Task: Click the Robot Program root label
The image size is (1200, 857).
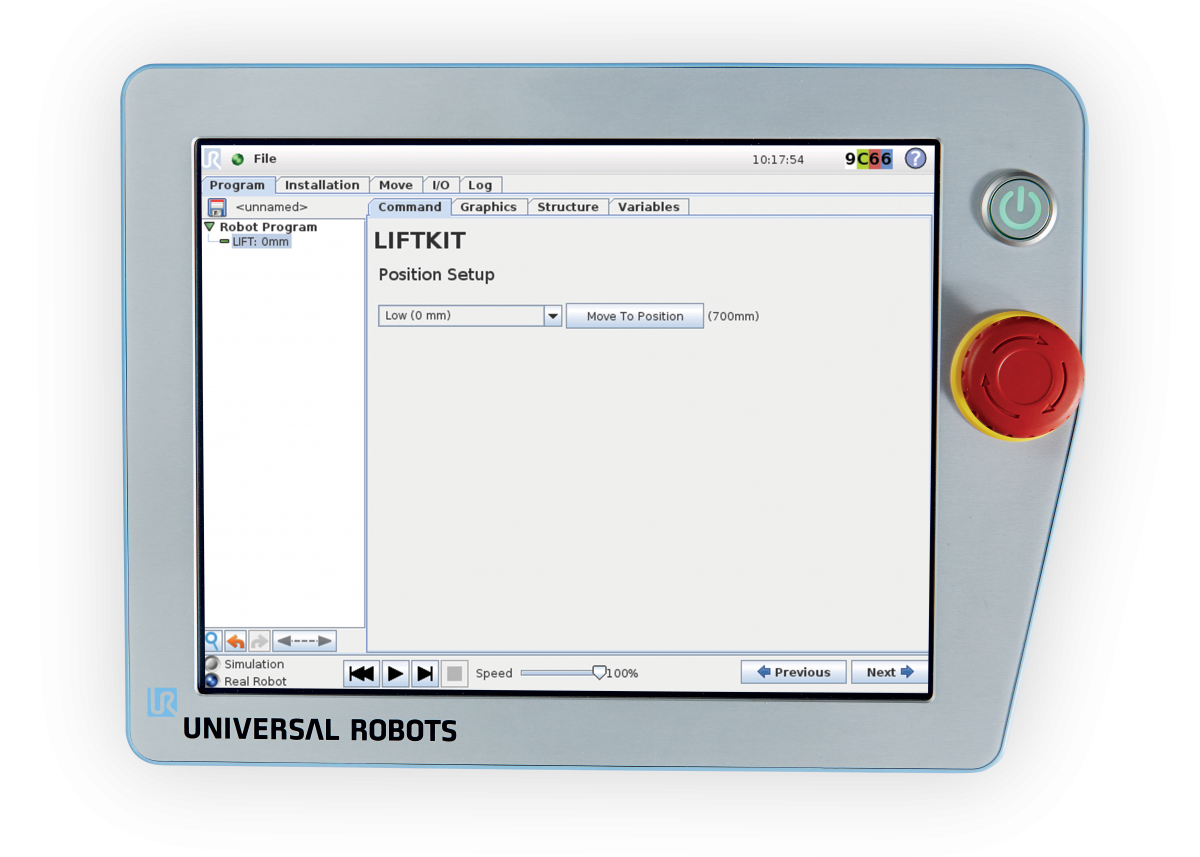Action: tap(269, 227)
